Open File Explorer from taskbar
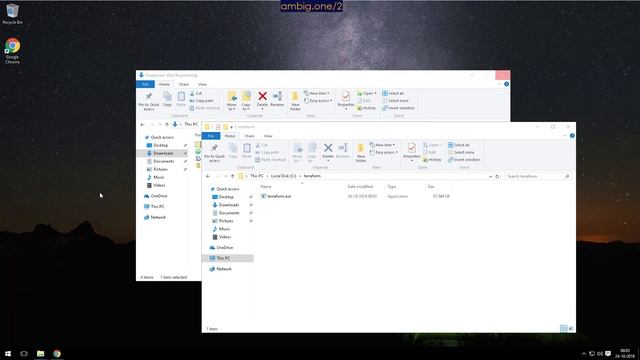 pos(40,353)
